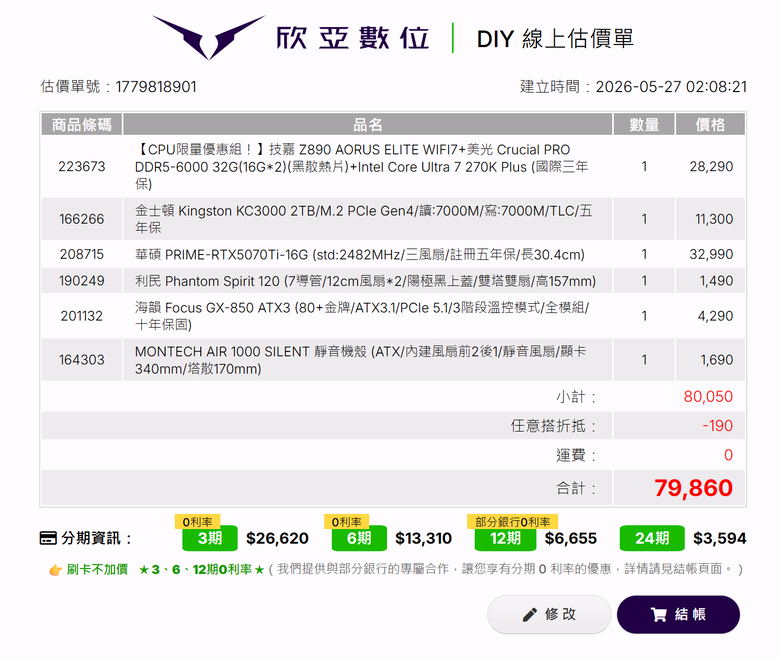Click the shopping cart icon on 結帳
This screenshot has height=659, width=780.
coord(659,615)
